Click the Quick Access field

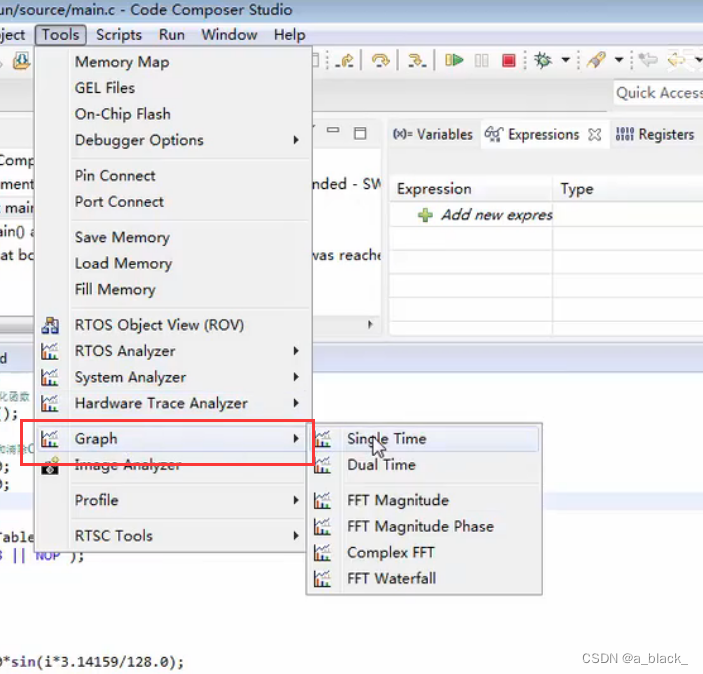[x=659, y=92]
